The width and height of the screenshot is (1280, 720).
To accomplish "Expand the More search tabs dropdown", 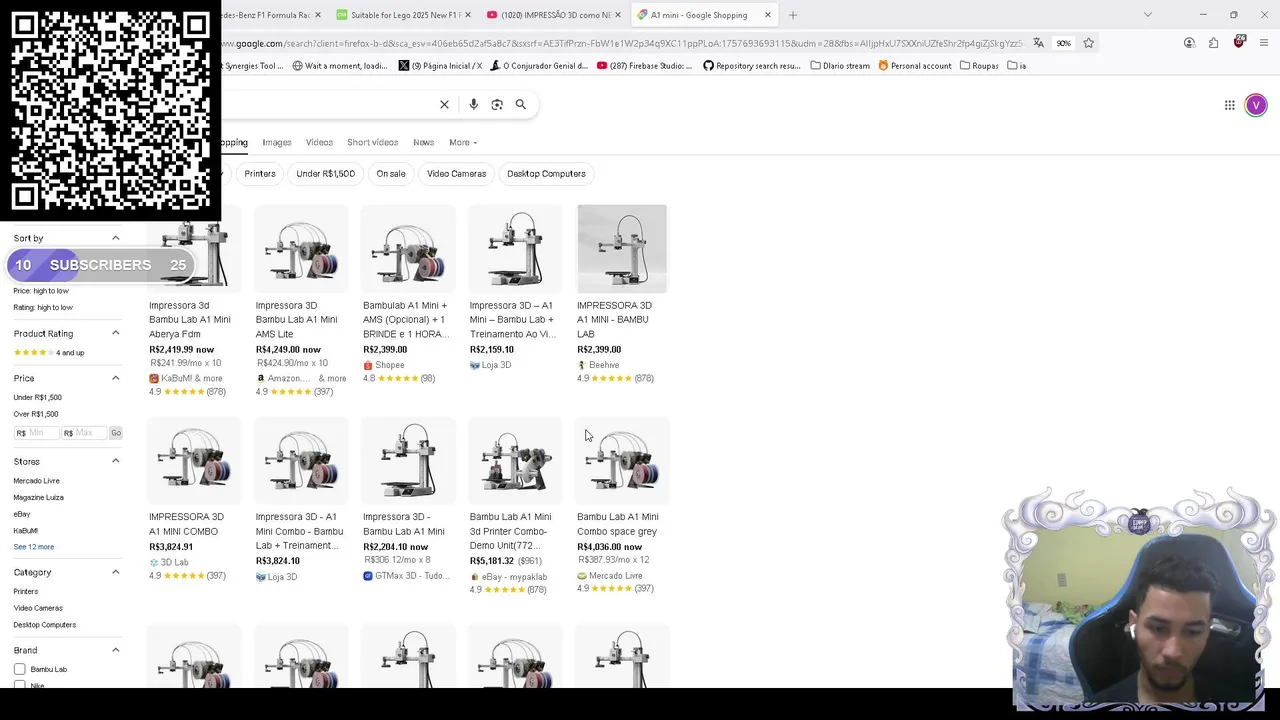I will click(x=463, y=142).
